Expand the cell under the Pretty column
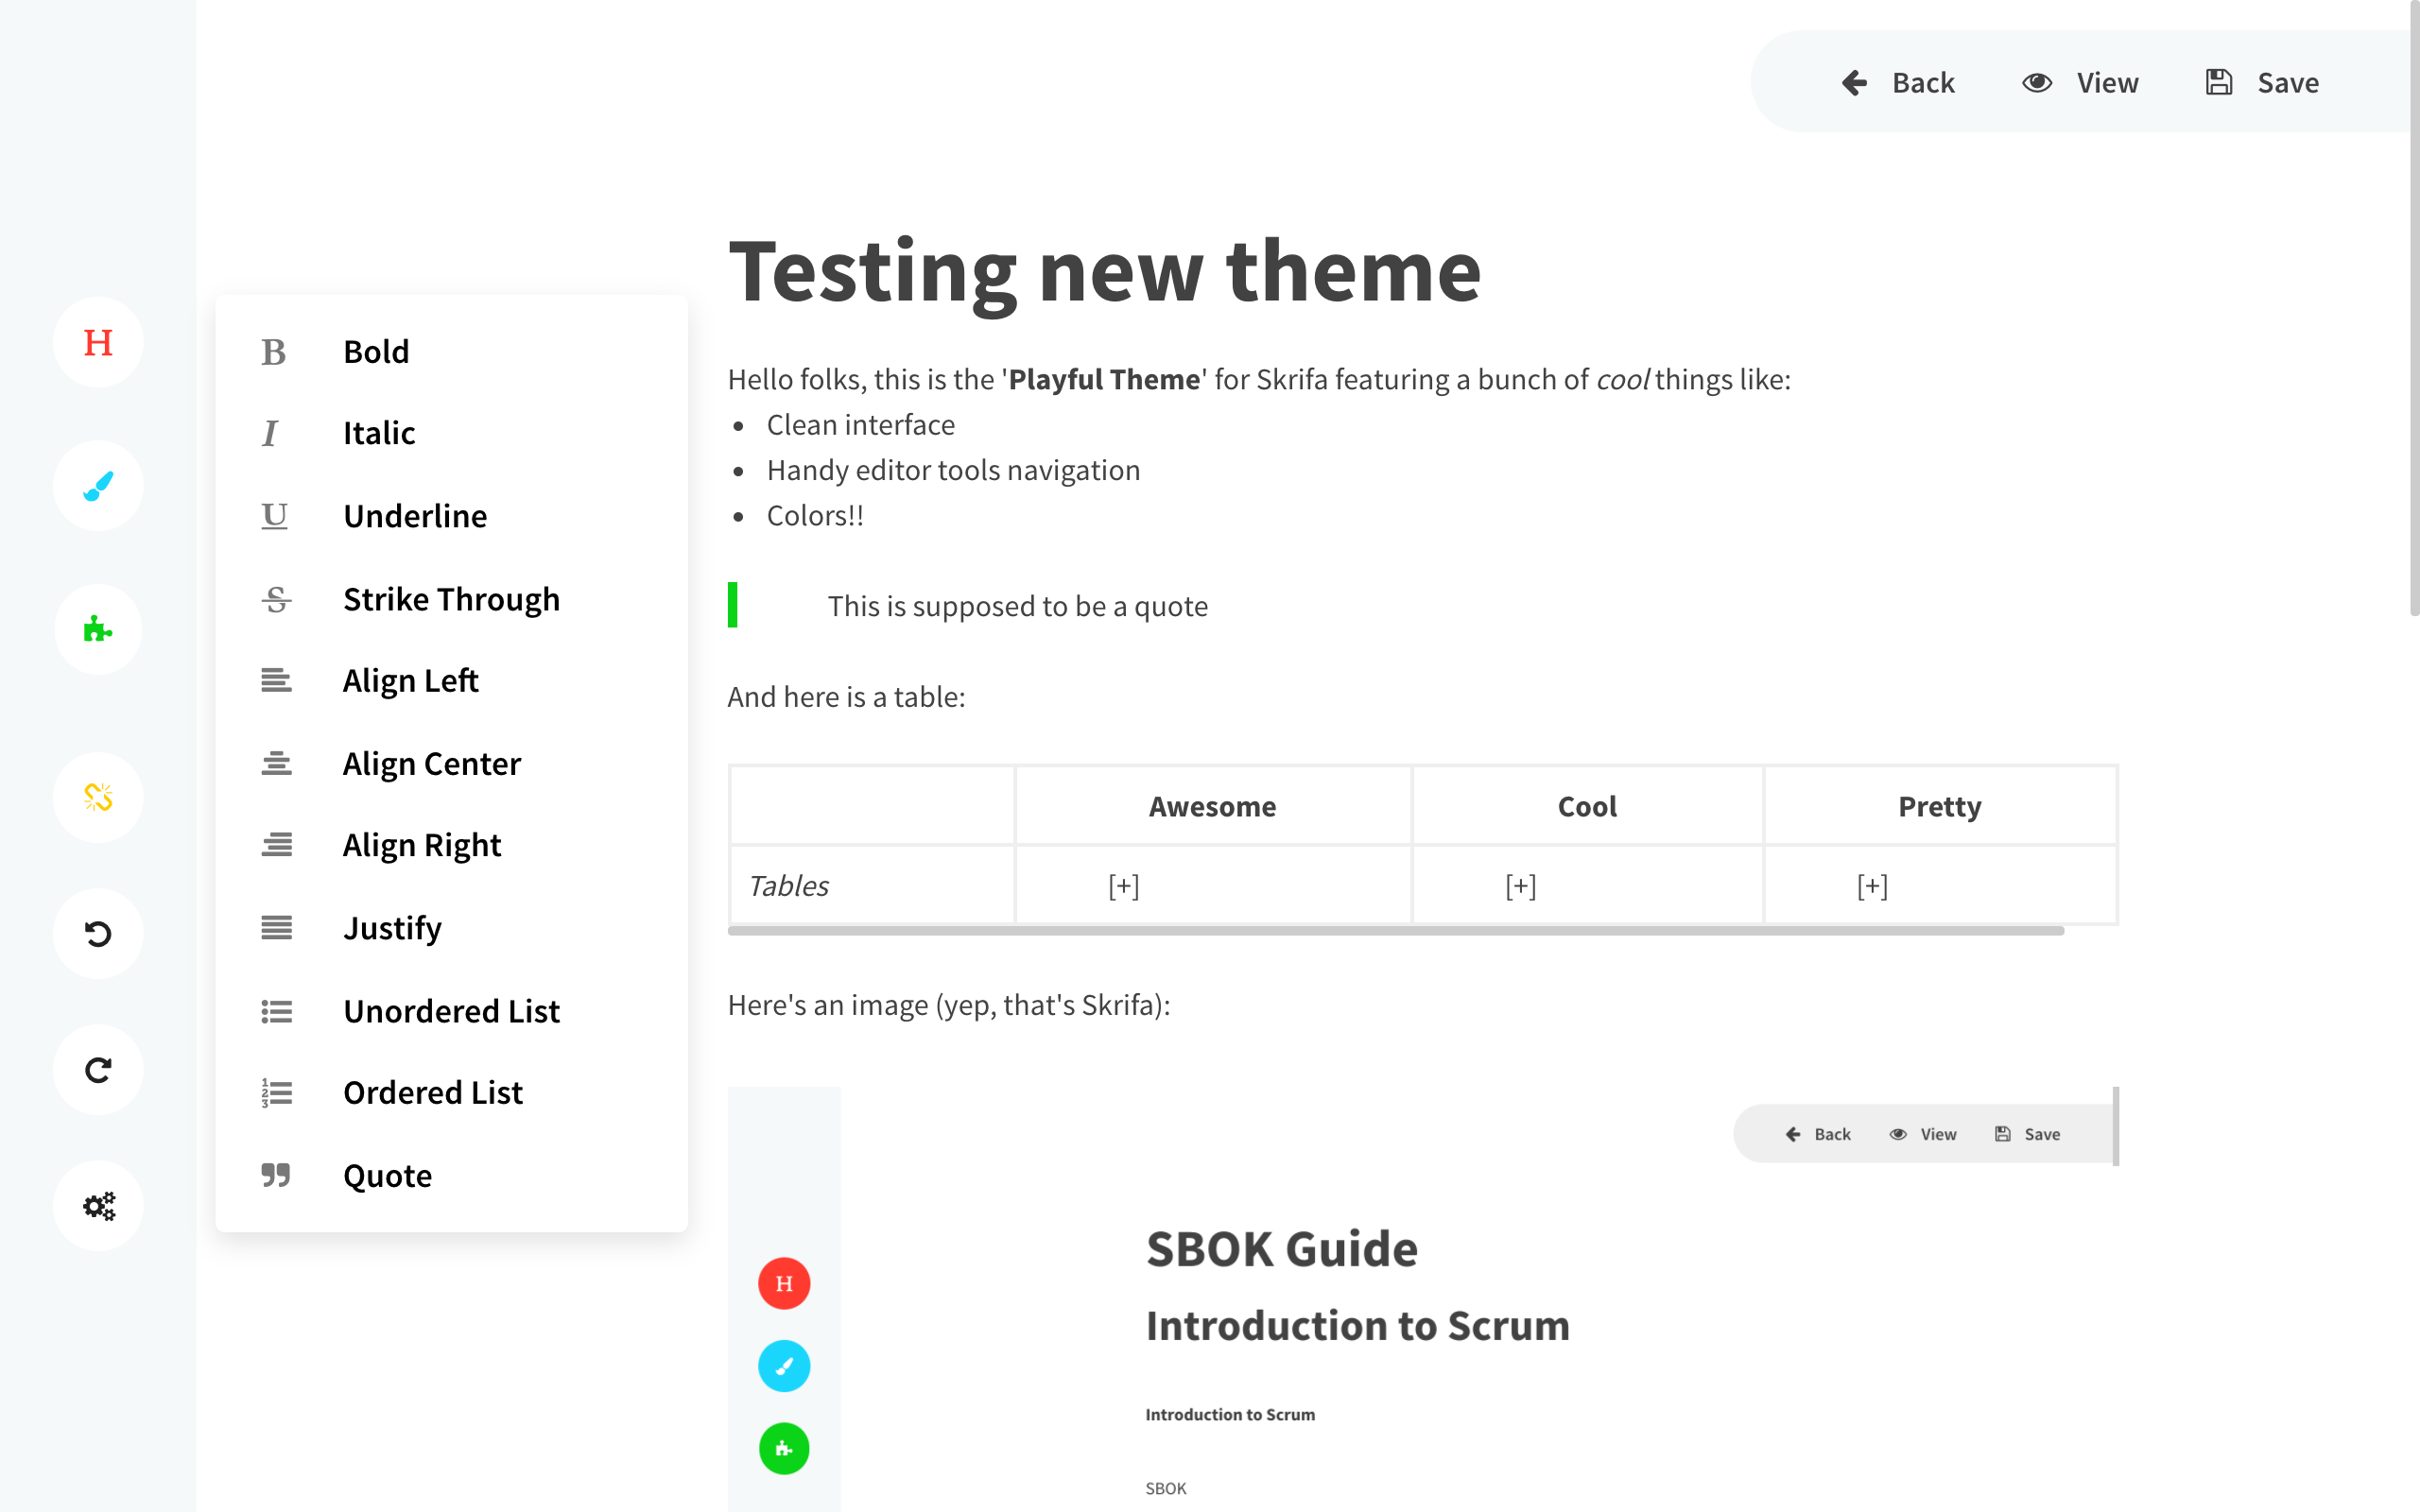Image resolution: width=2420 pixels, height=1512 pixels. [1872, 885]
